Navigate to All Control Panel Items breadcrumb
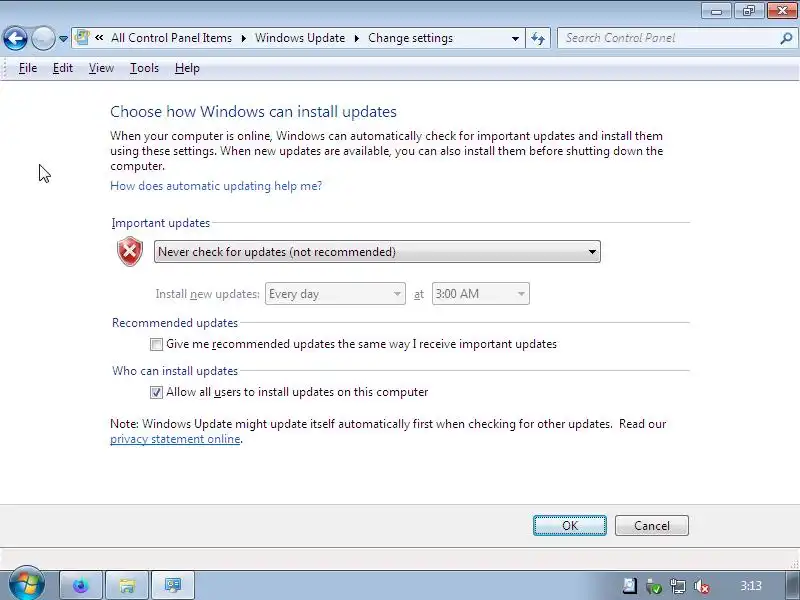The height and width of the screenshot is (600, 800). click(x=171, y=38)
